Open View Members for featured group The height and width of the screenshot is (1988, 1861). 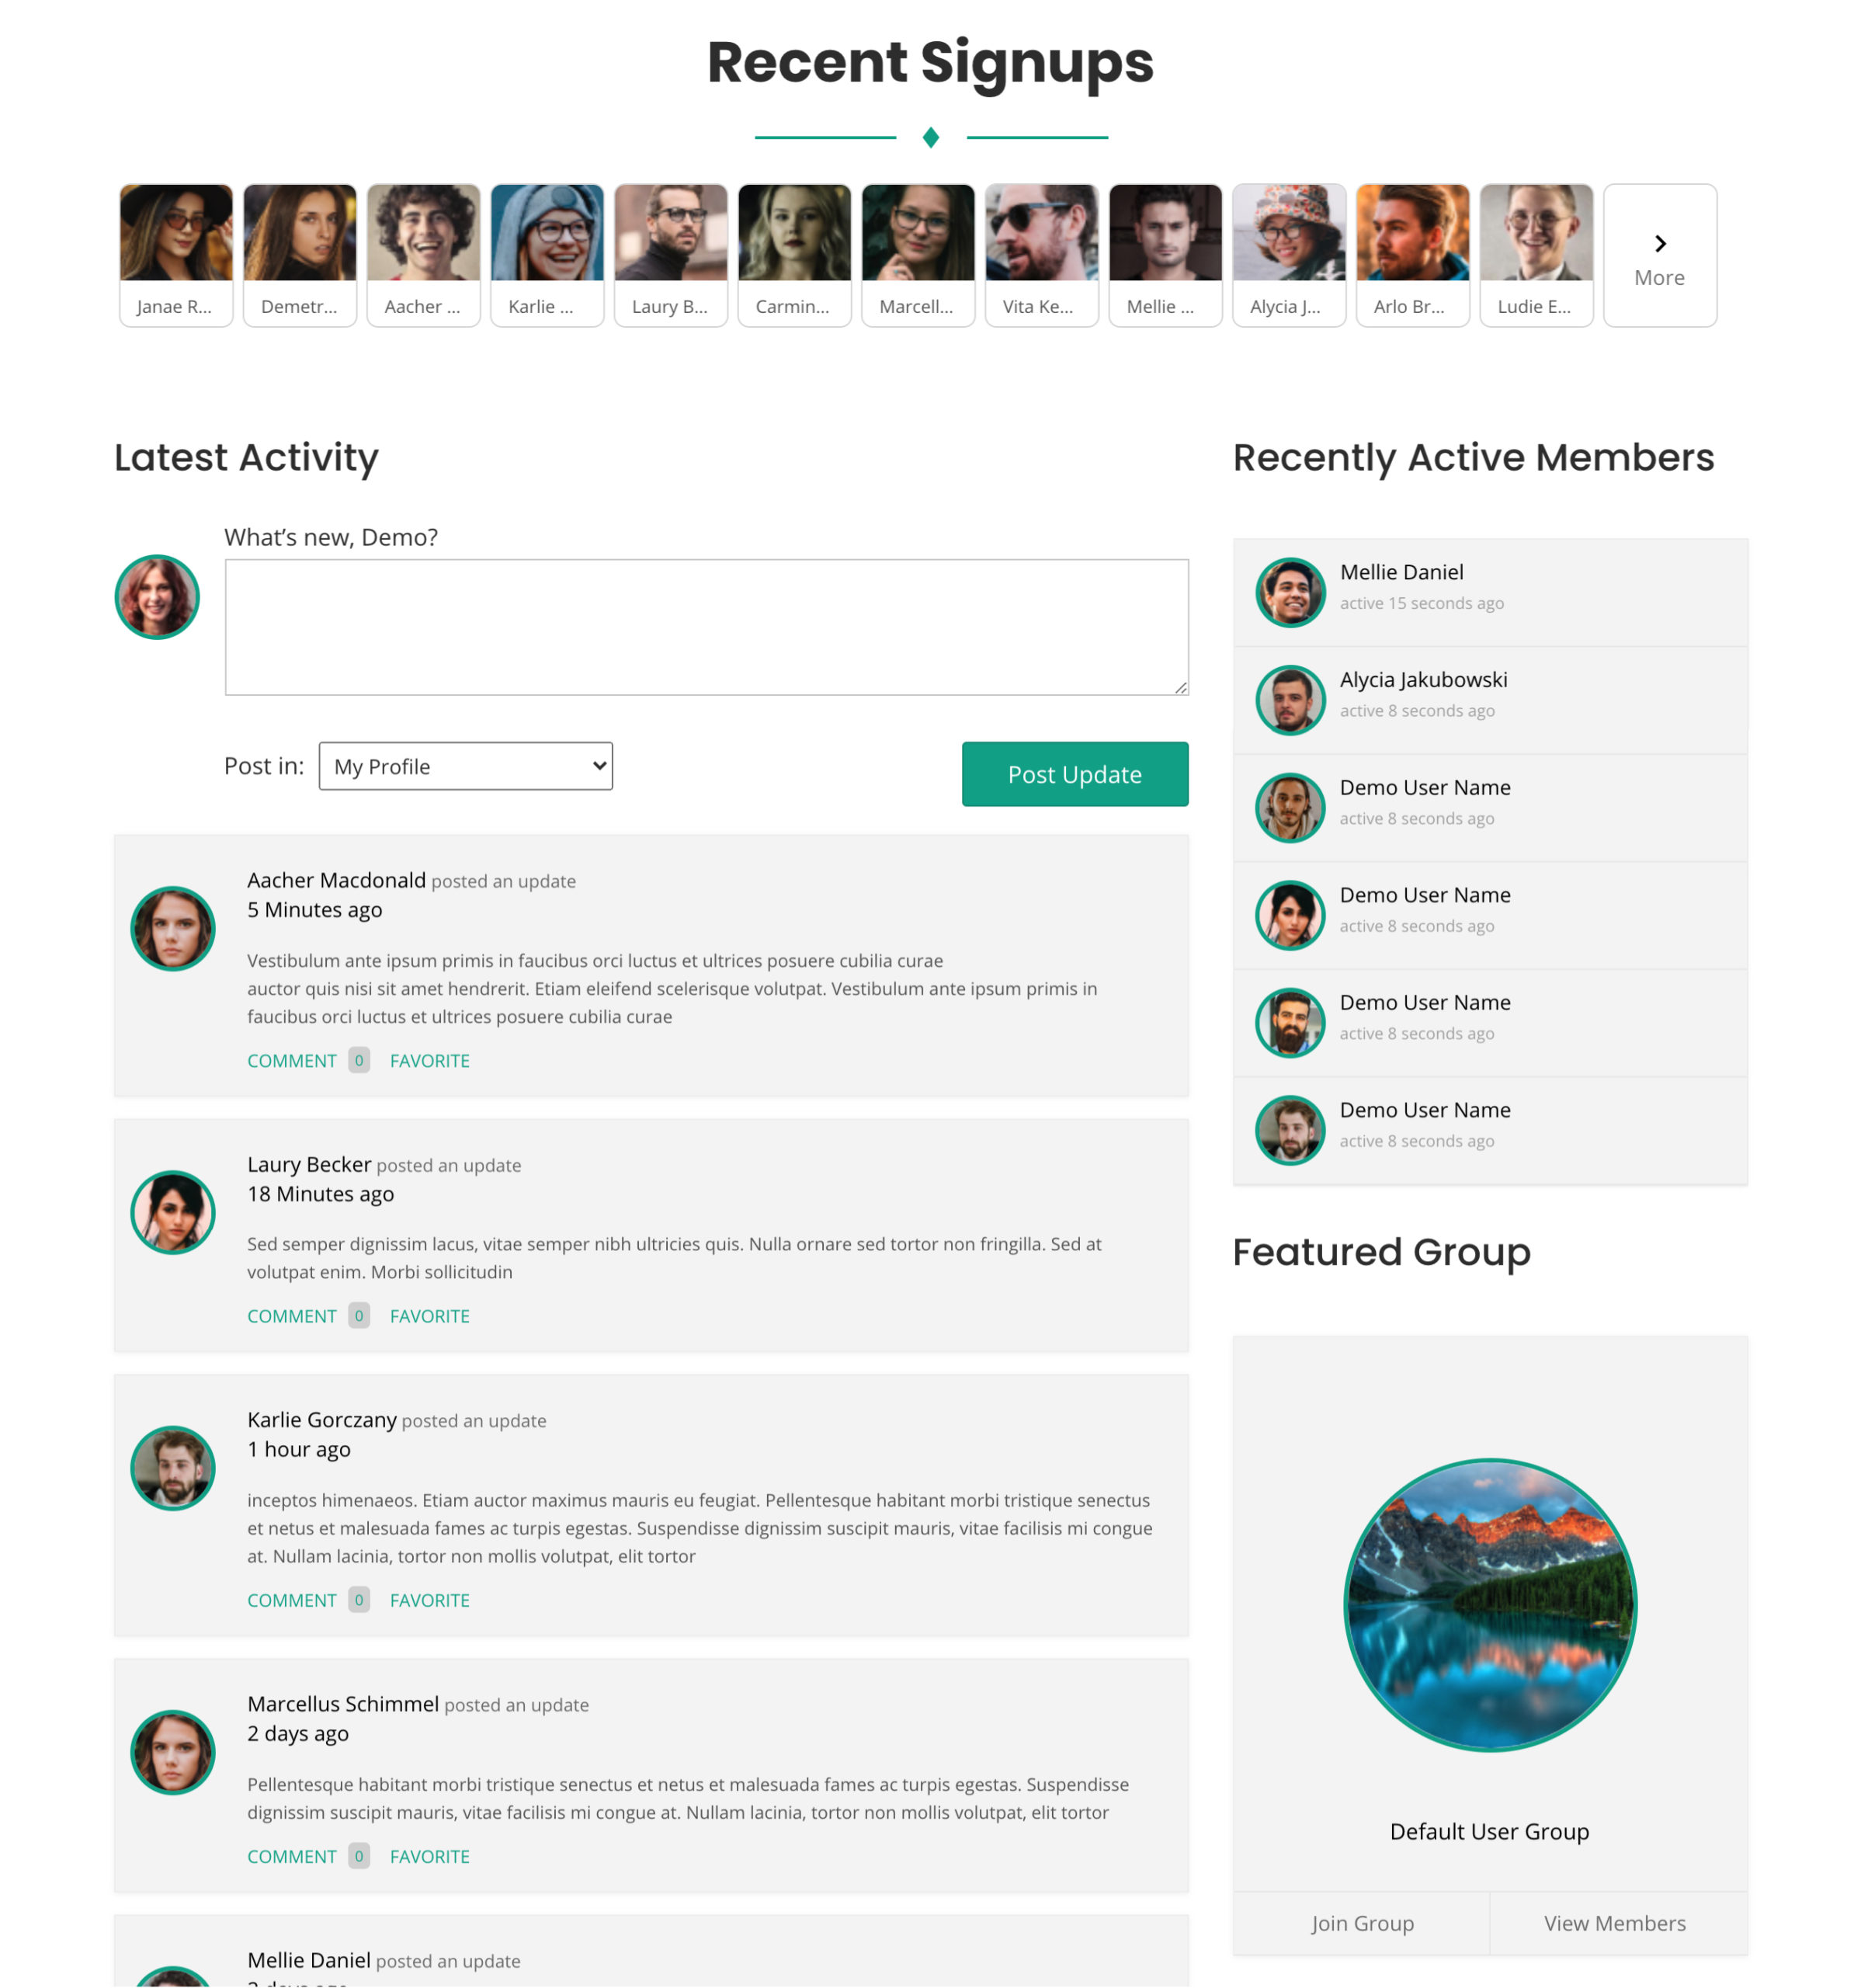[x=1614, y=1923]
